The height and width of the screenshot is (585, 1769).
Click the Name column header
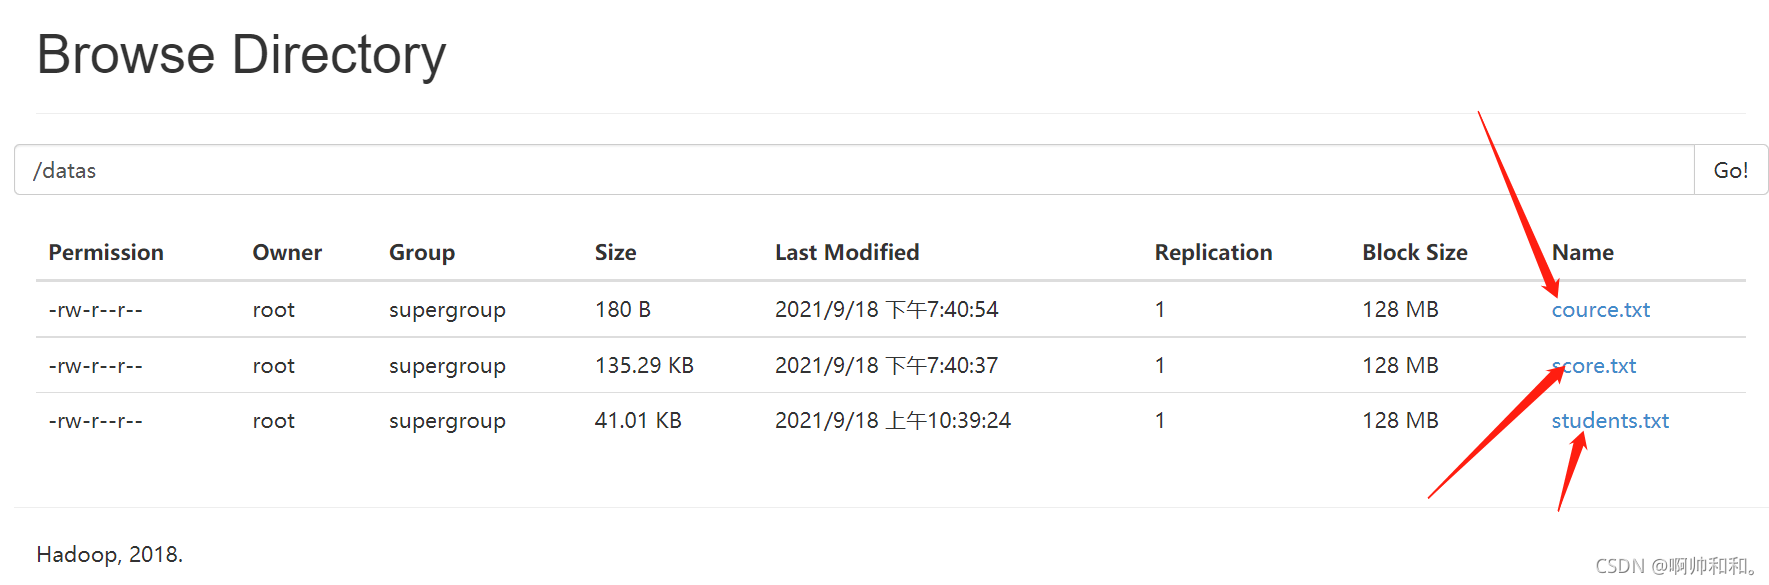pos(1582,253)
